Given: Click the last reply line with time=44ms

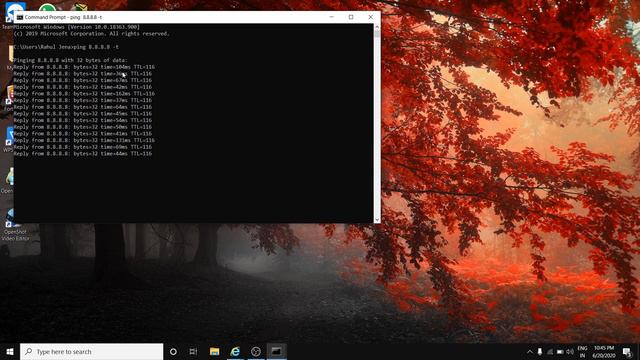Looking at the screenshot, I should pos(82,154).
